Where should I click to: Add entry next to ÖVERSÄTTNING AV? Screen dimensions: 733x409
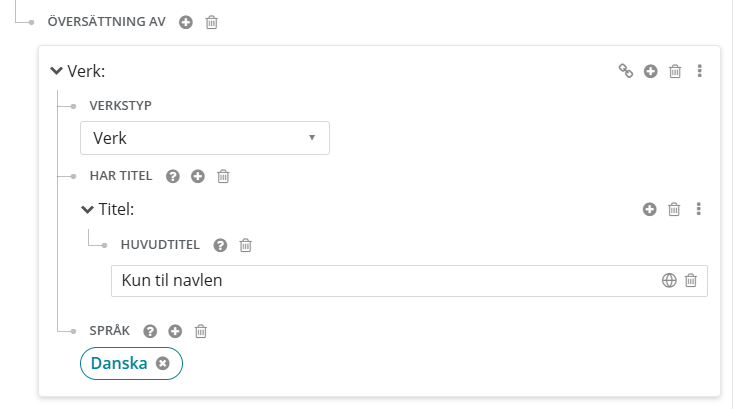tap(186, 22)
